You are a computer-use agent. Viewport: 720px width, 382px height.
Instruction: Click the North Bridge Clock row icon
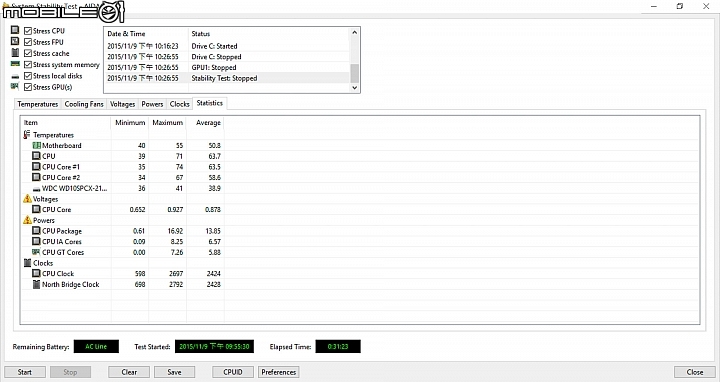[36, 284]
